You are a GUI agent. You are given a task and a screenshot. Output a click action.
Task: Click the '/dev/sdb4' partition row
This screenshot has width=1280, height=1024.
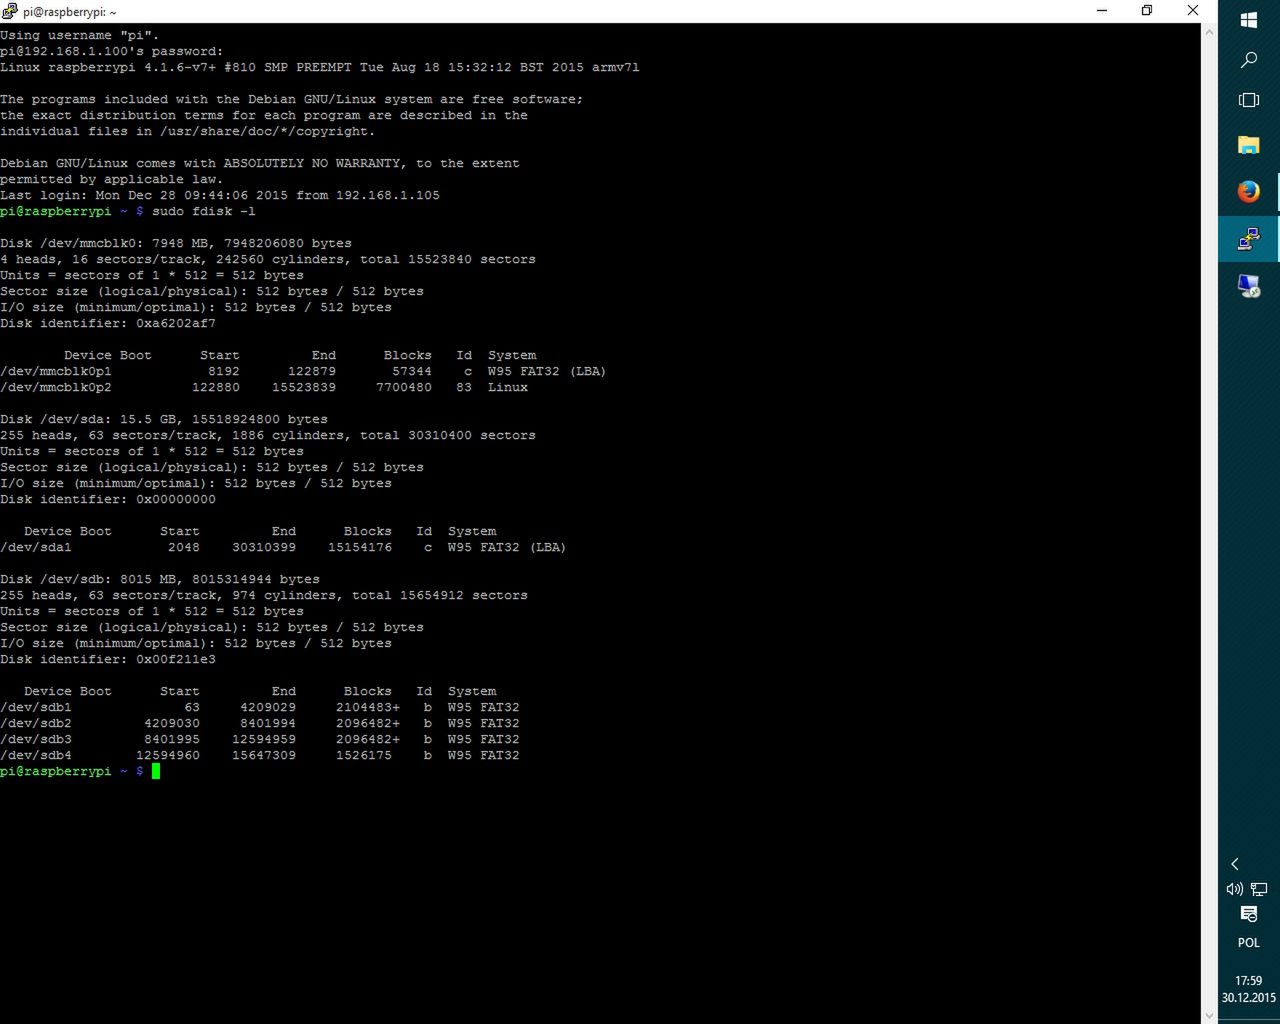point(260,756)
